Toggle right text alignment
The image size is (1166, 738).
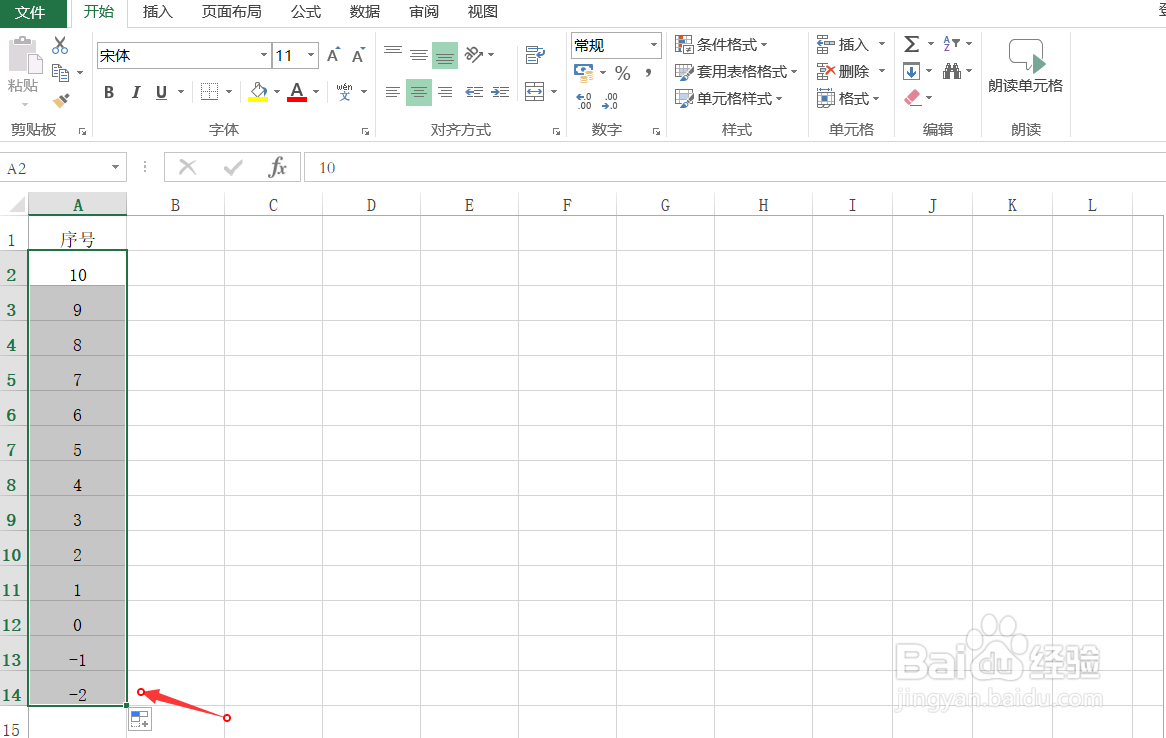445,92
